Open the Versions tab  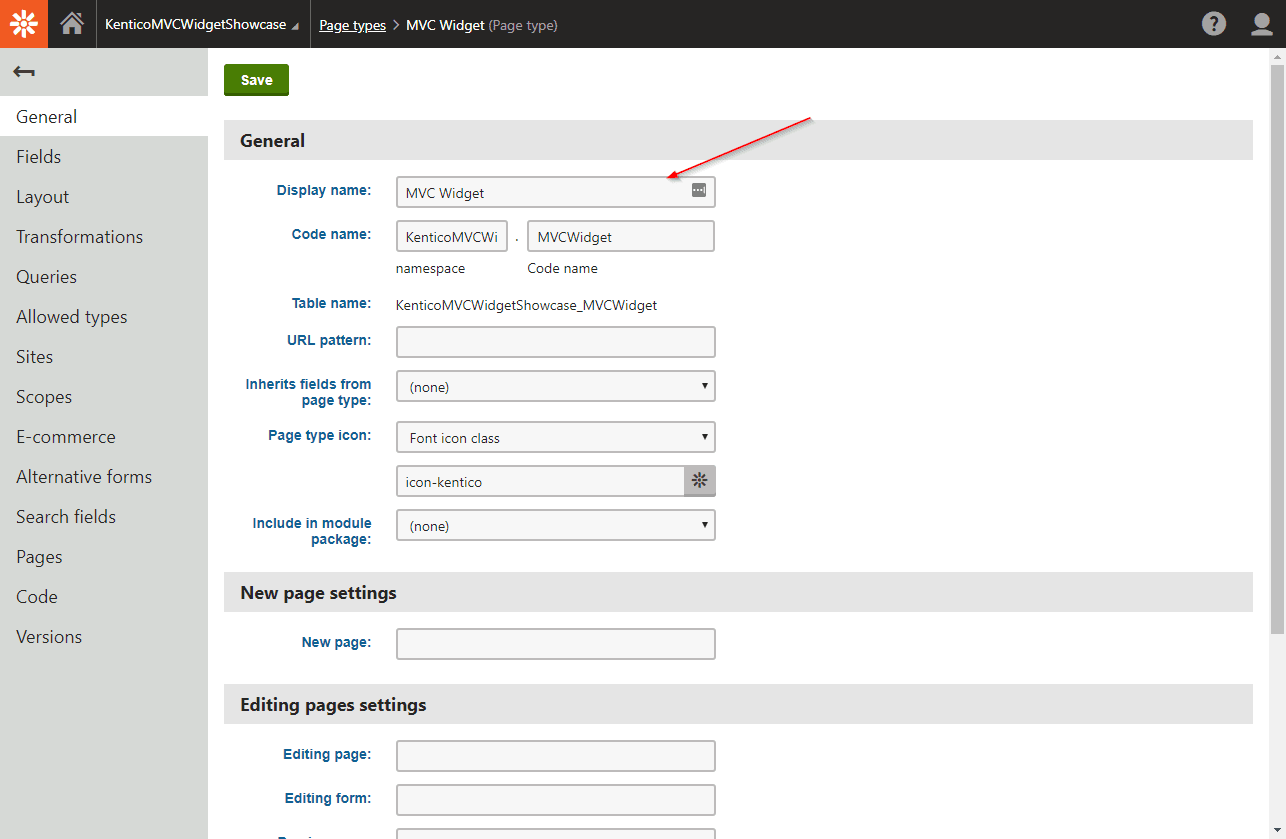point(104,636)
